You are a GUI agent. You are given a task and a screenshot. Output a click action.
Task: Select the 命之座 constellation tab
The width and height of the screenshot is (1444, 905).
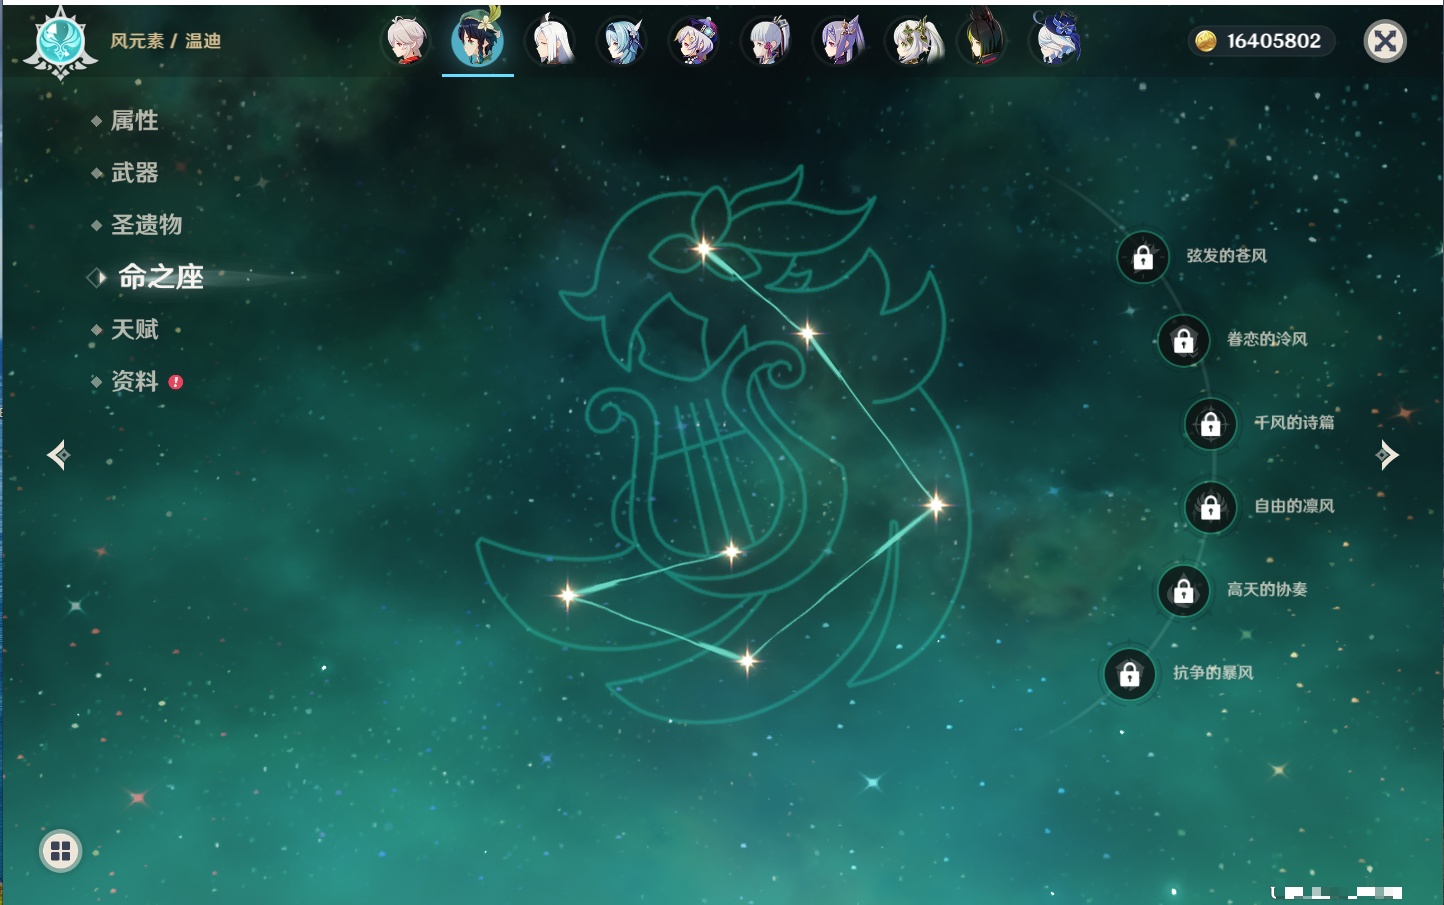tap(160, 277)
